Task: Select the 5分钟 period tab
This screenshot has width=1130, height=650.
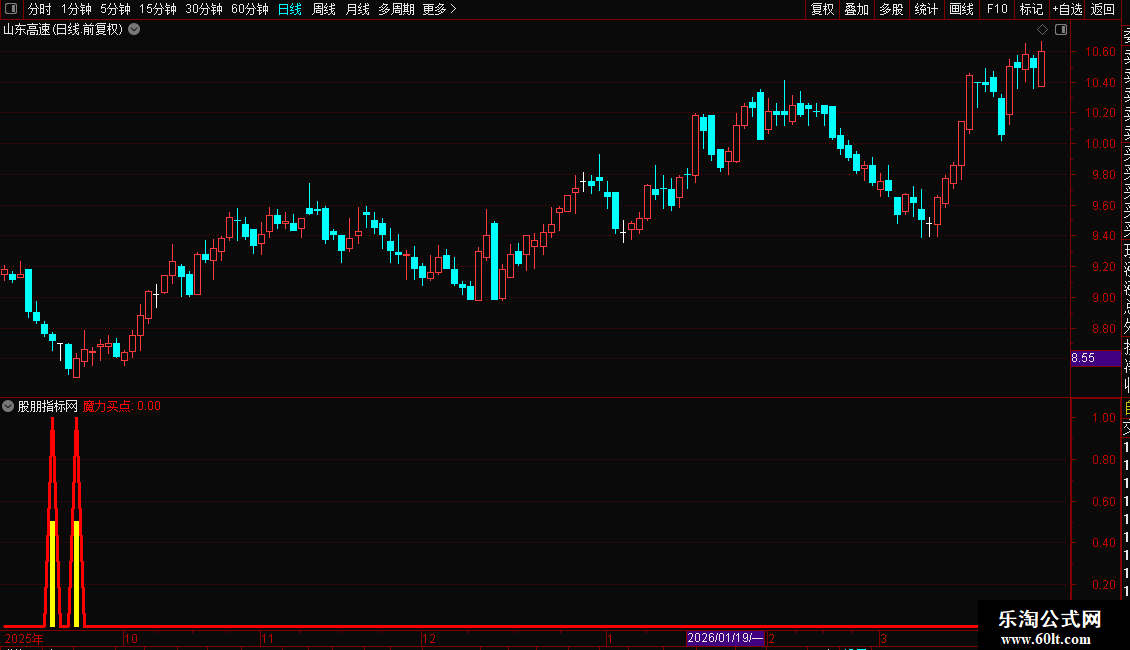Action: 115,9
